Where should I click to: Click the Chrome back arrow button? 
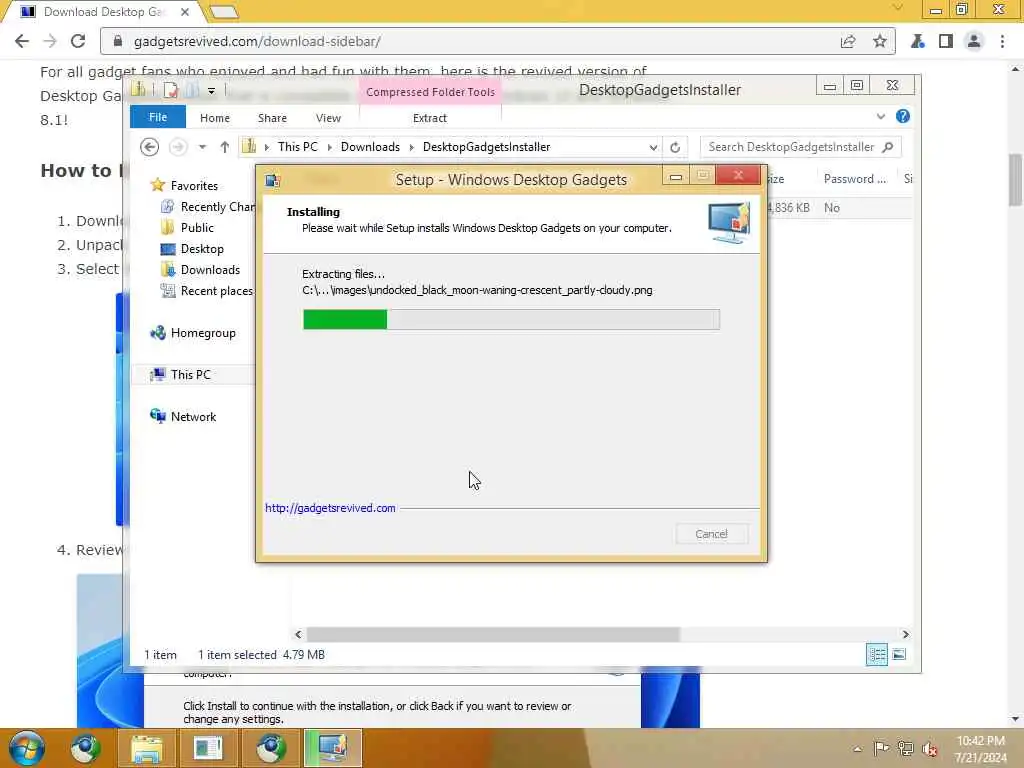click(22, 41)
